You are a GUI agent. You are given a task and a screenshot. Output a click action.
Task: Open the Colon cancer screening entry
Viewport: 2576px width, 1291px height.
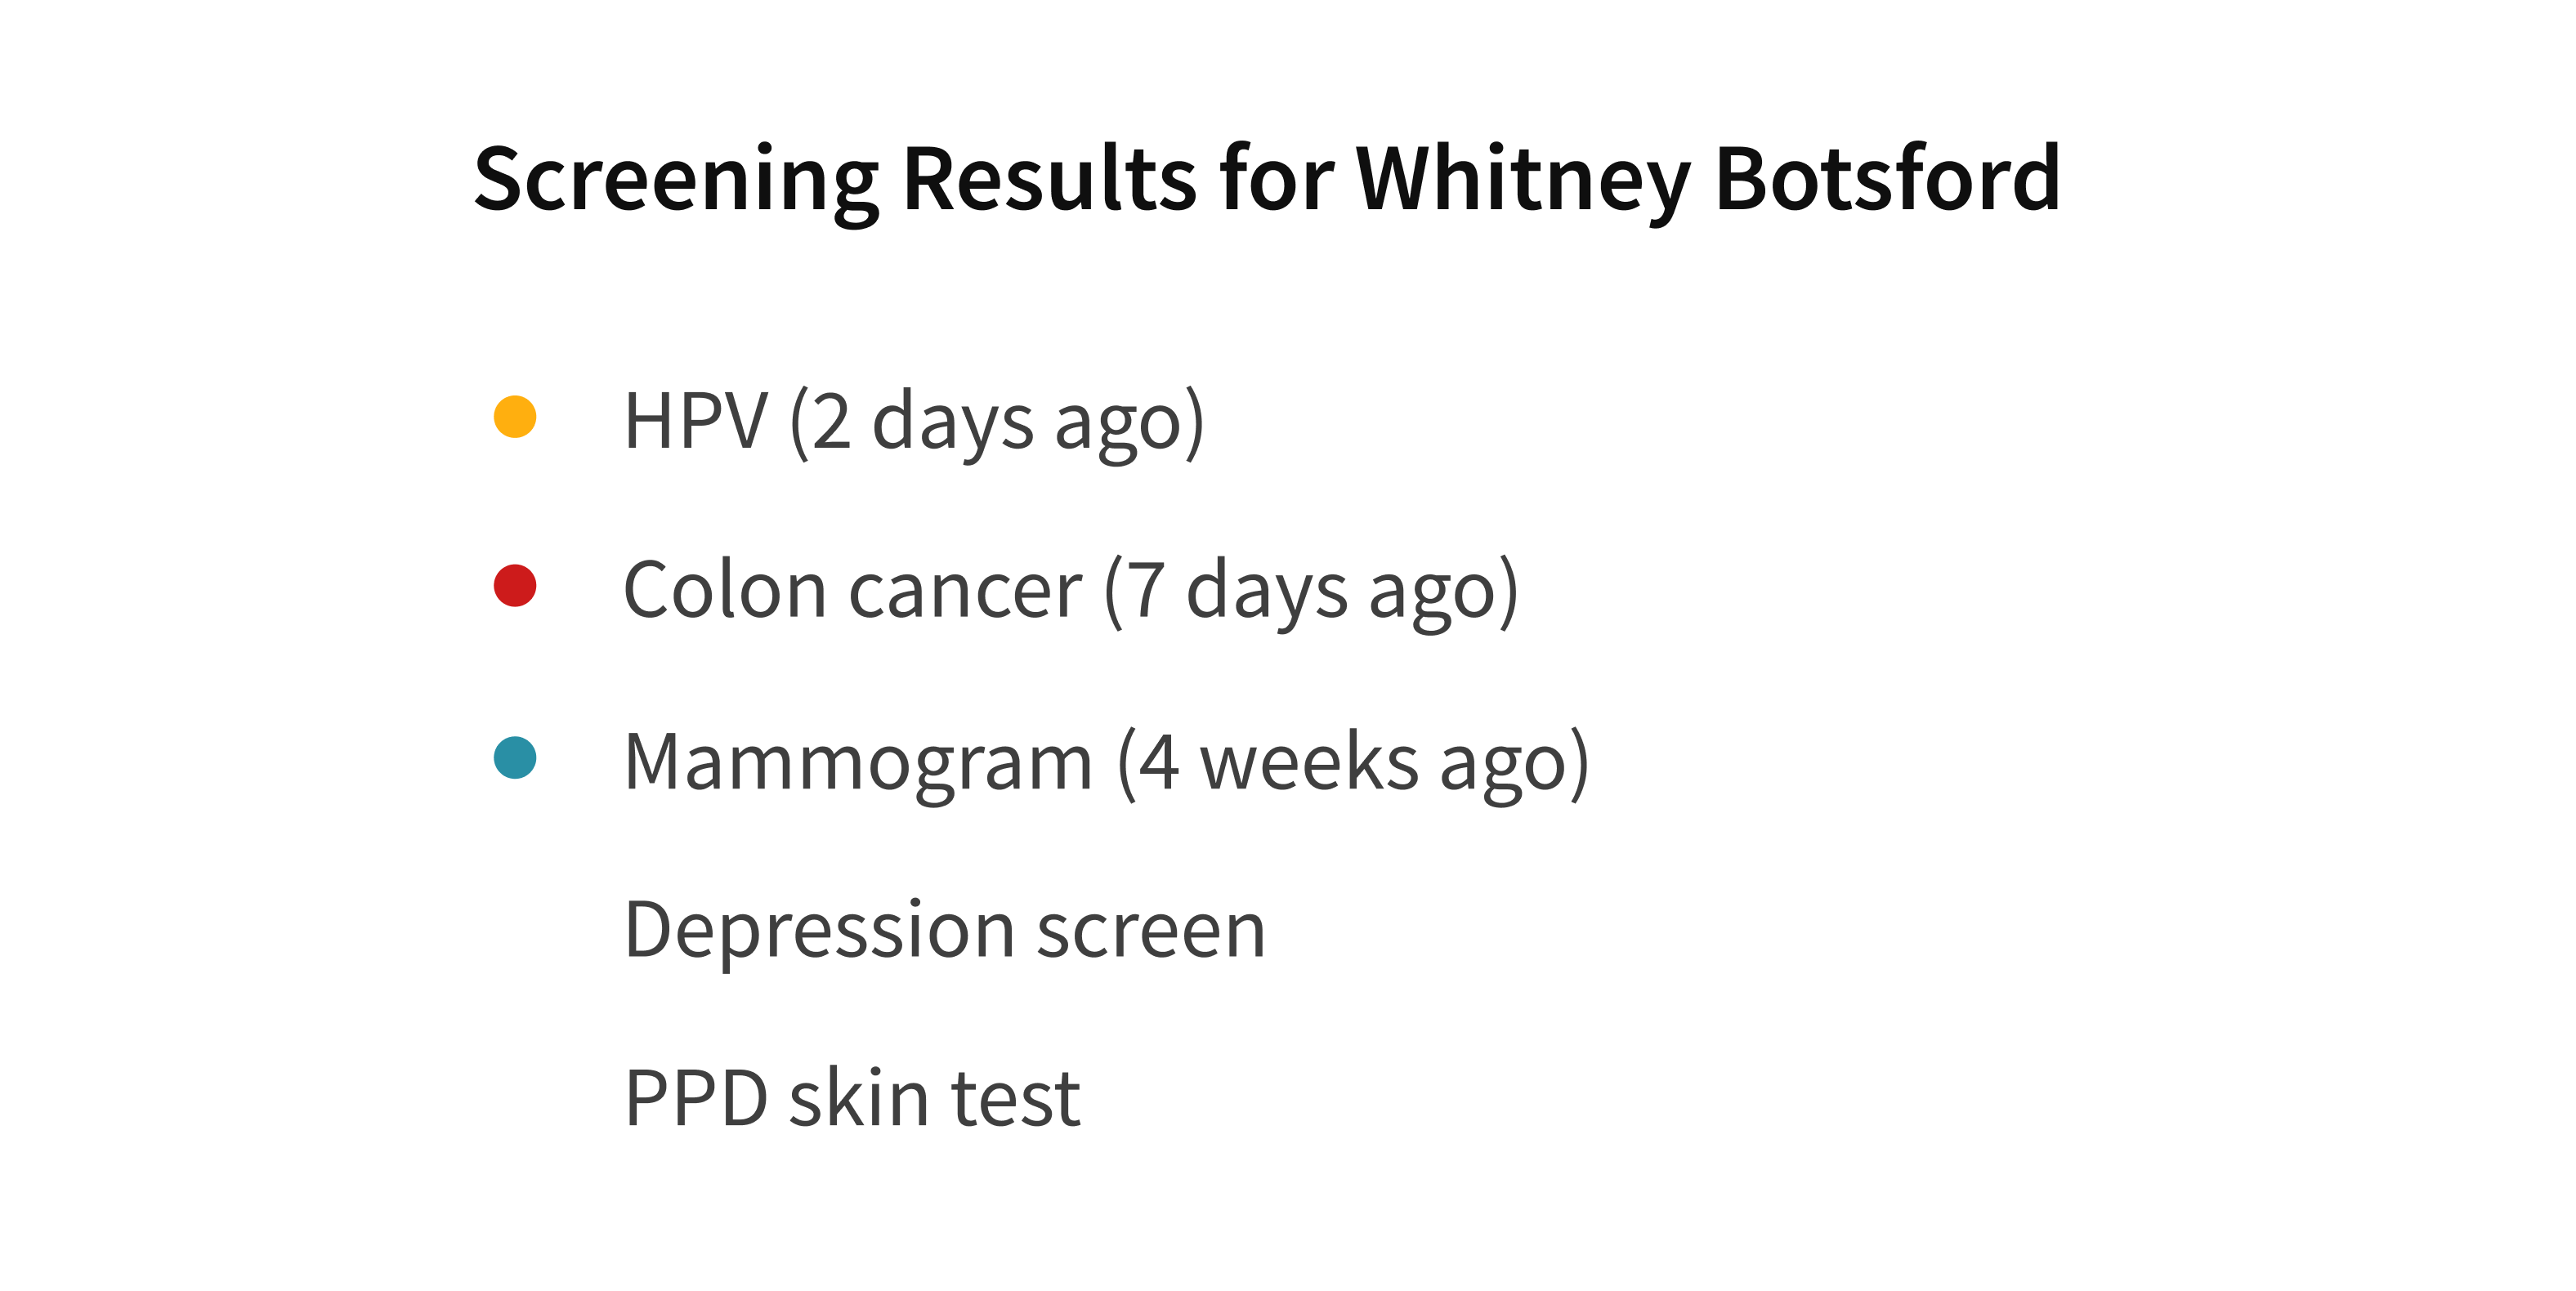pyautogui.click(x=1071, y=591)
